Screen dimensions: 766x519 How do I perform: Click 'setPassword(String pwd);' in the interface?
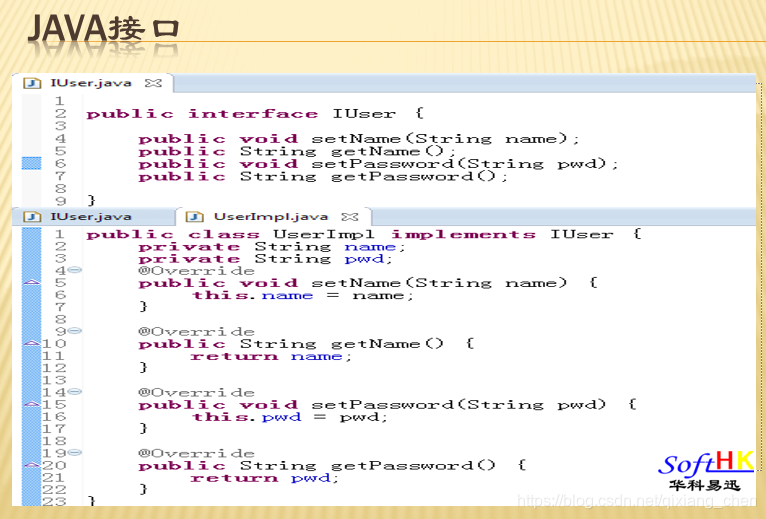(x=465, y=164)
